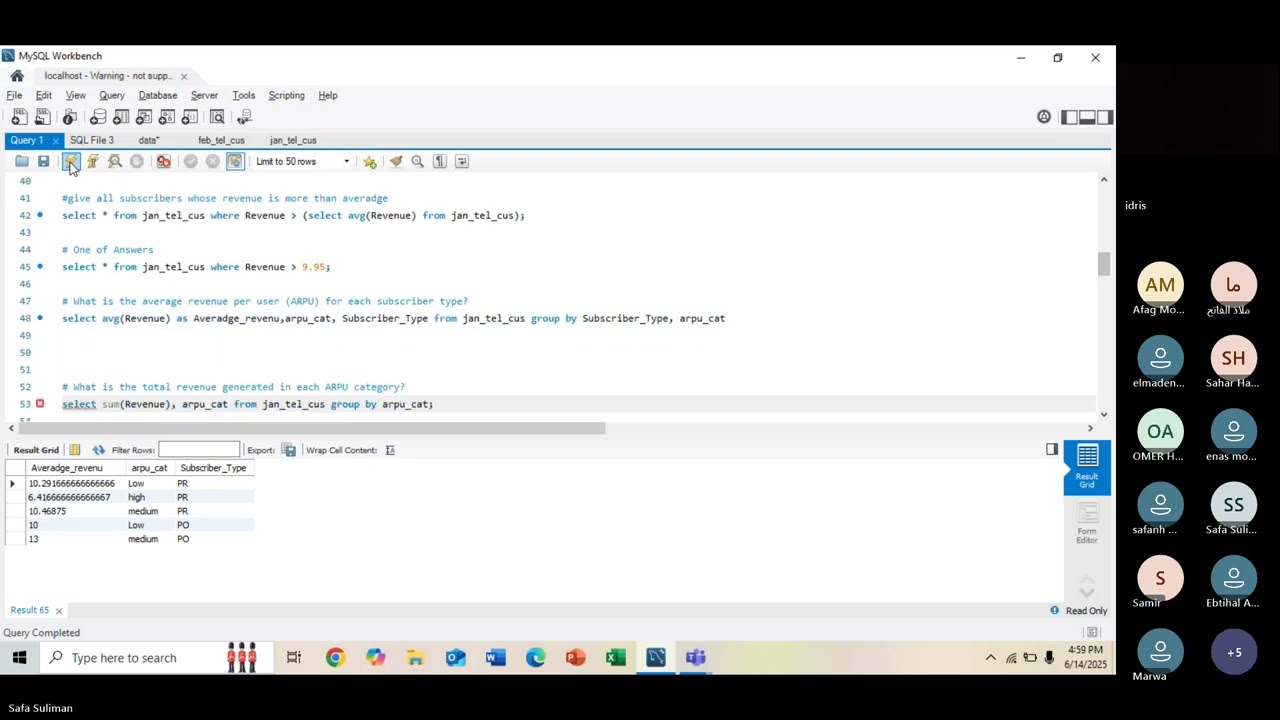The height and width of the screenshot is (720, 1280).
Task: Execute the query with the lightning bolt icon
Action: (71, 161)
